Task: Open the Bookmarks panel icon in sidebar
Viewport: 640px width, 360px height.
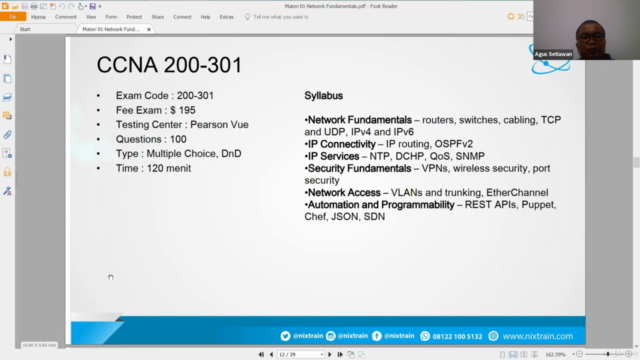Action: [7, 60]
